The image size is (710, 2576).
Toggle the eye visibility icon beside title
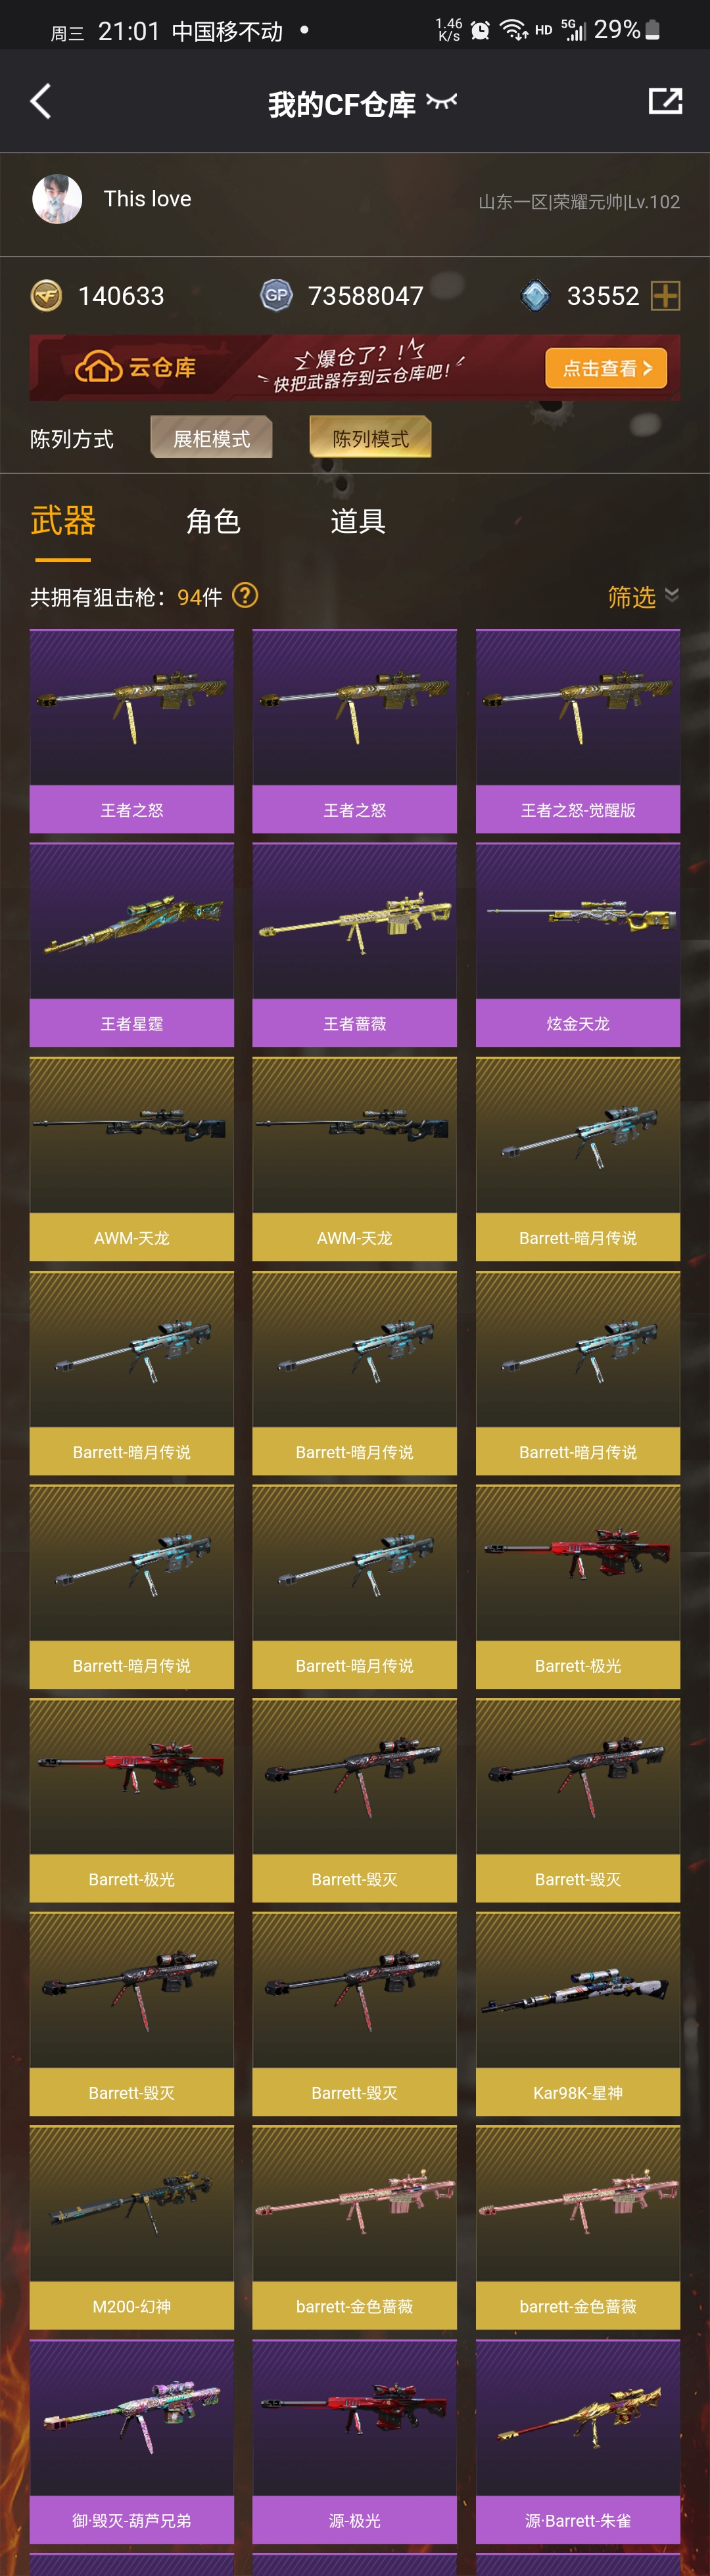click(x=441, y=101)
